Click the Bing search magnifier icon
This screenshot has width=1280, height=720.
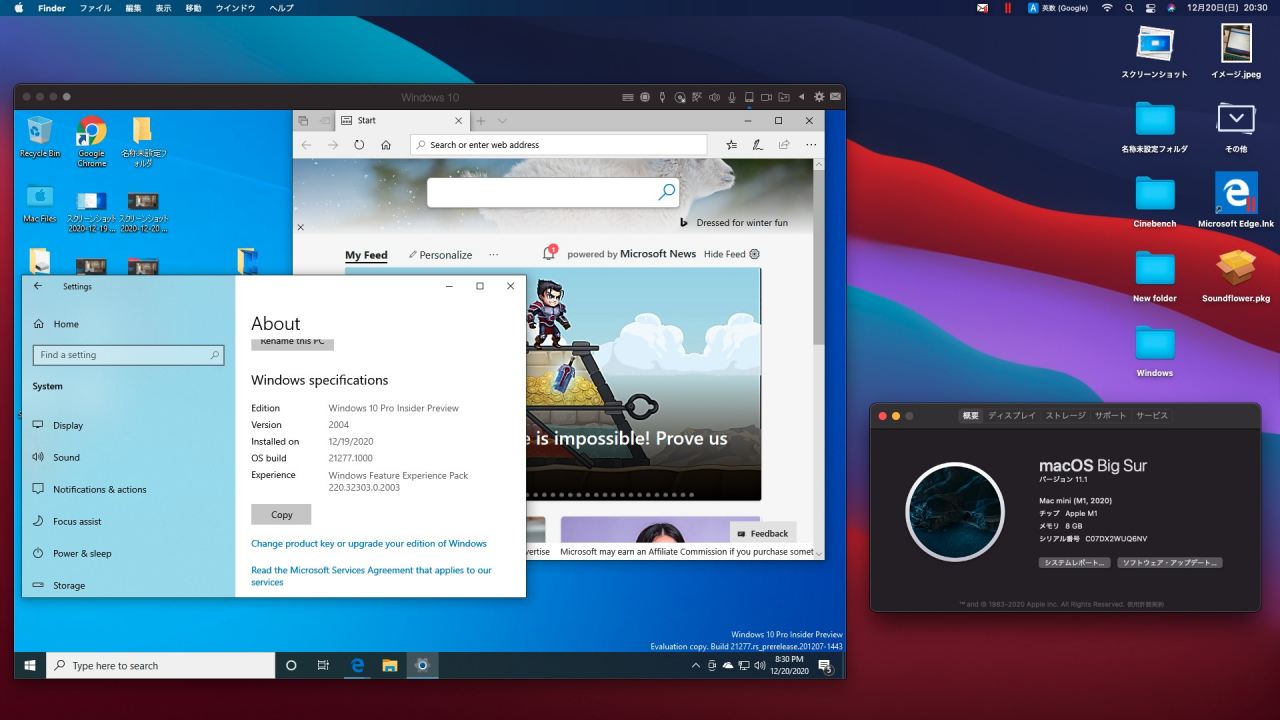click(x=666, y=192)
